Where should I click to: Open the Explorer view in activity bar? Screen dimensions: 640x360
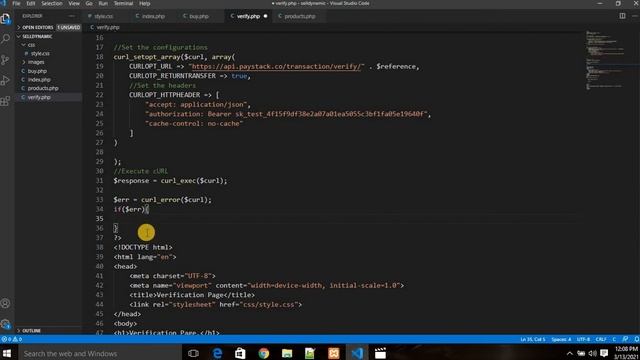[5, 19]
